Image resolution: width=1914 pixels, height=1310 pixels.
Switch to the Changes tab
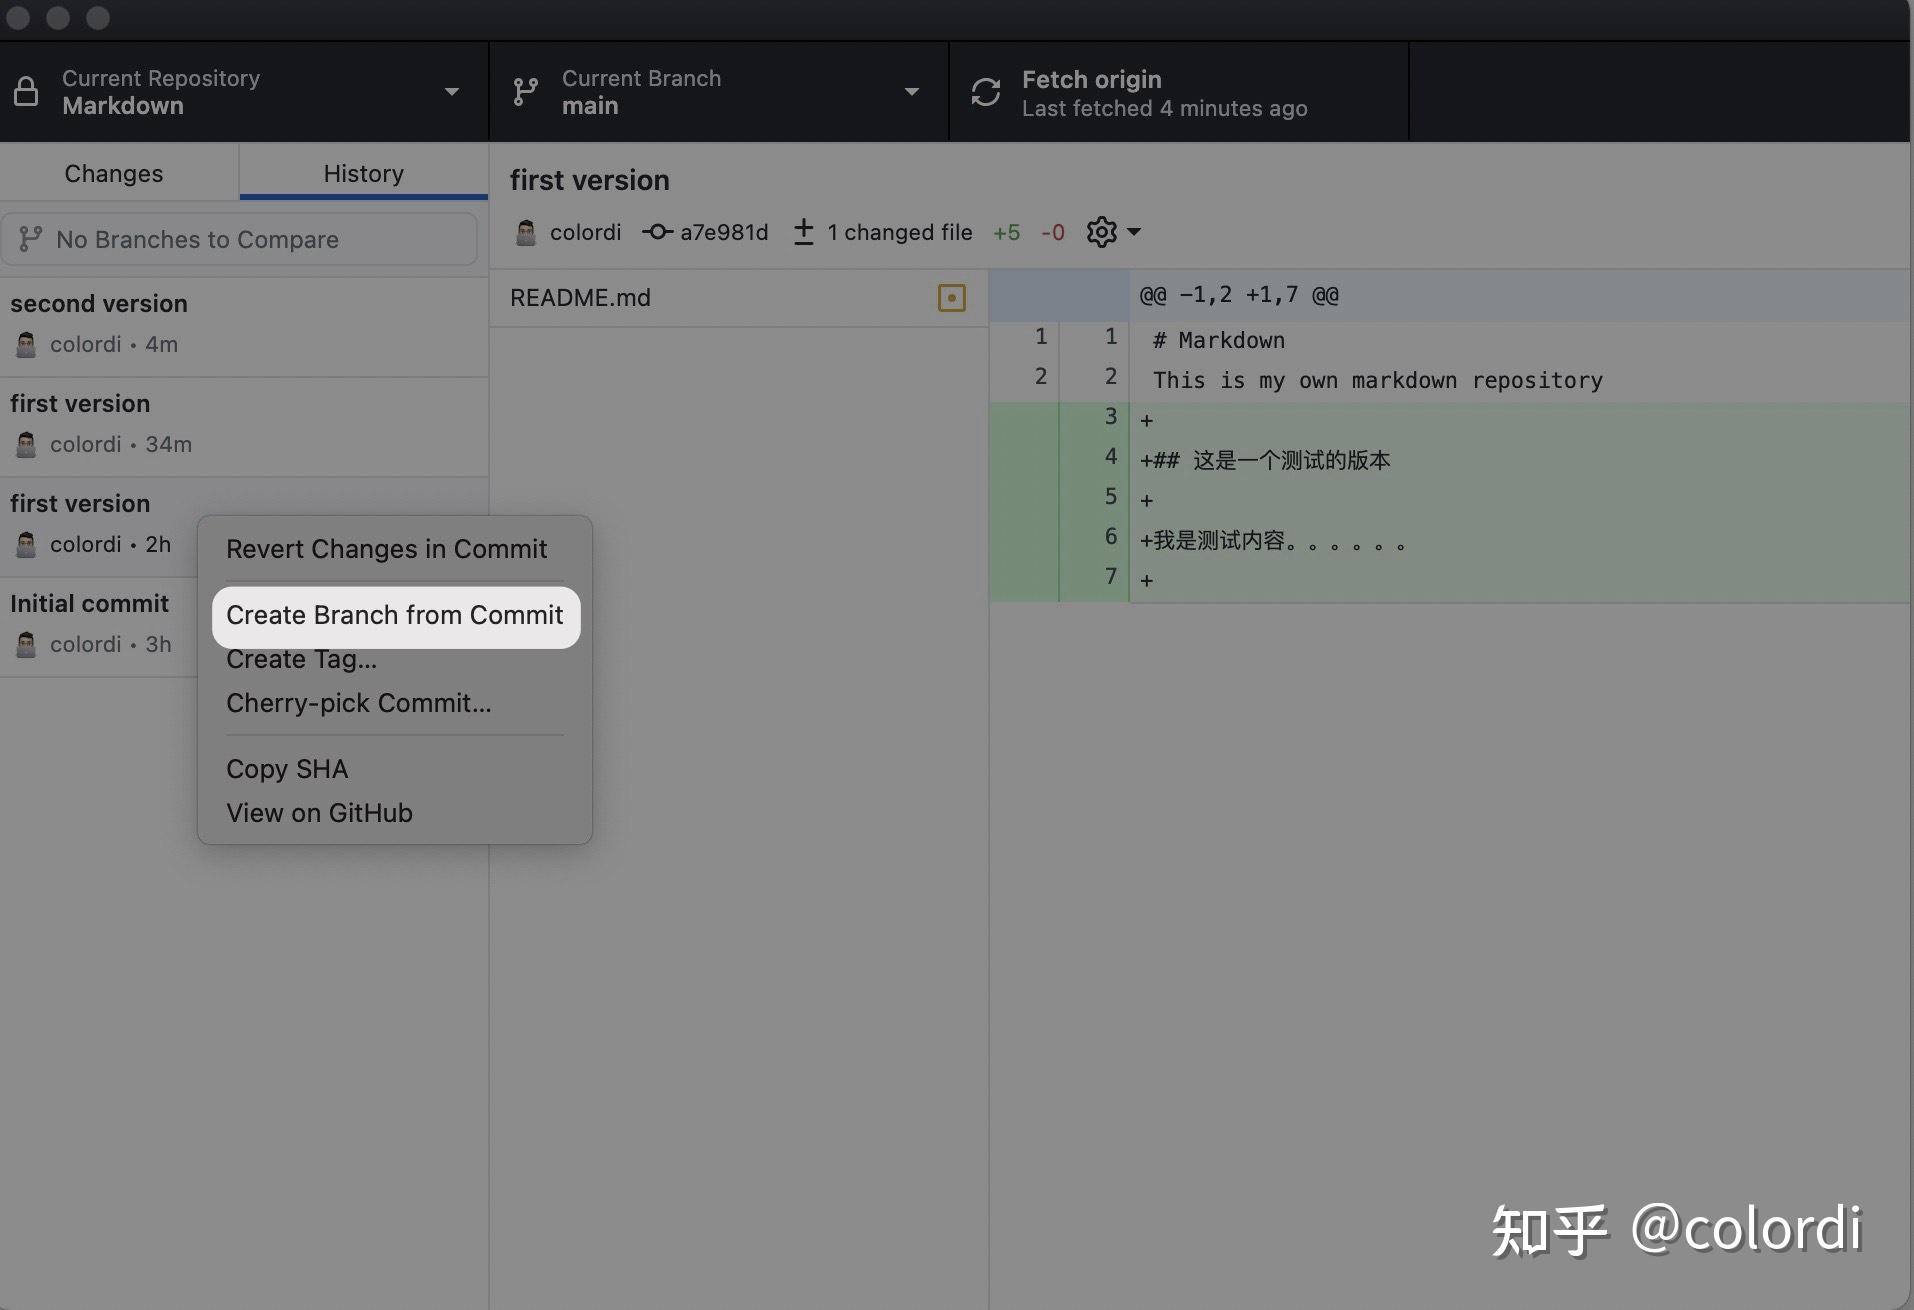(113, 172)
